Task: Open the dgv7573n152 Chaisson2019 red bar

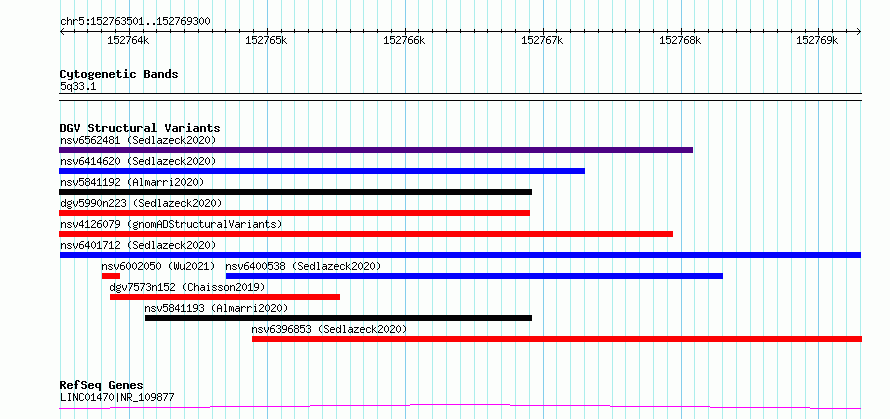Action: click(x=225, y=297)
